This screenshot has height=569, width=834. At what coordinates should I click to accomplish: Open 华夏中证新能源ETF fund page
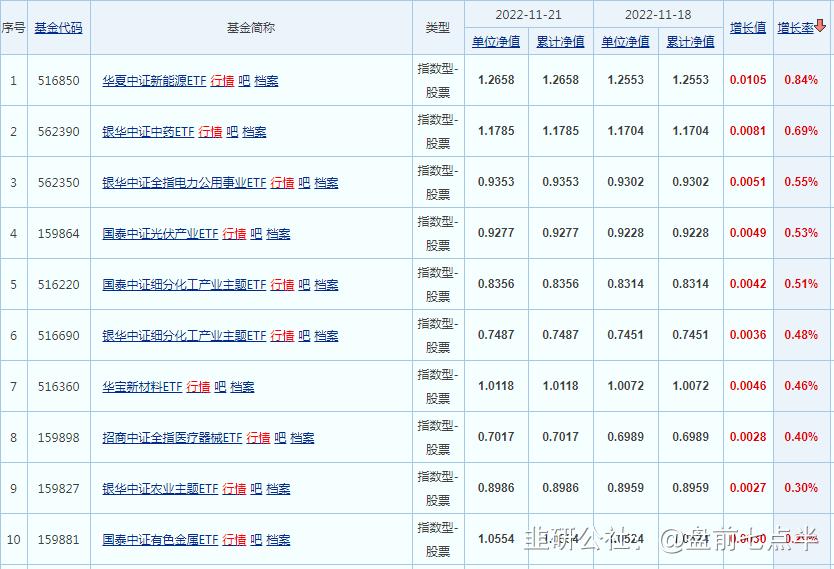[x=154, y=81]
